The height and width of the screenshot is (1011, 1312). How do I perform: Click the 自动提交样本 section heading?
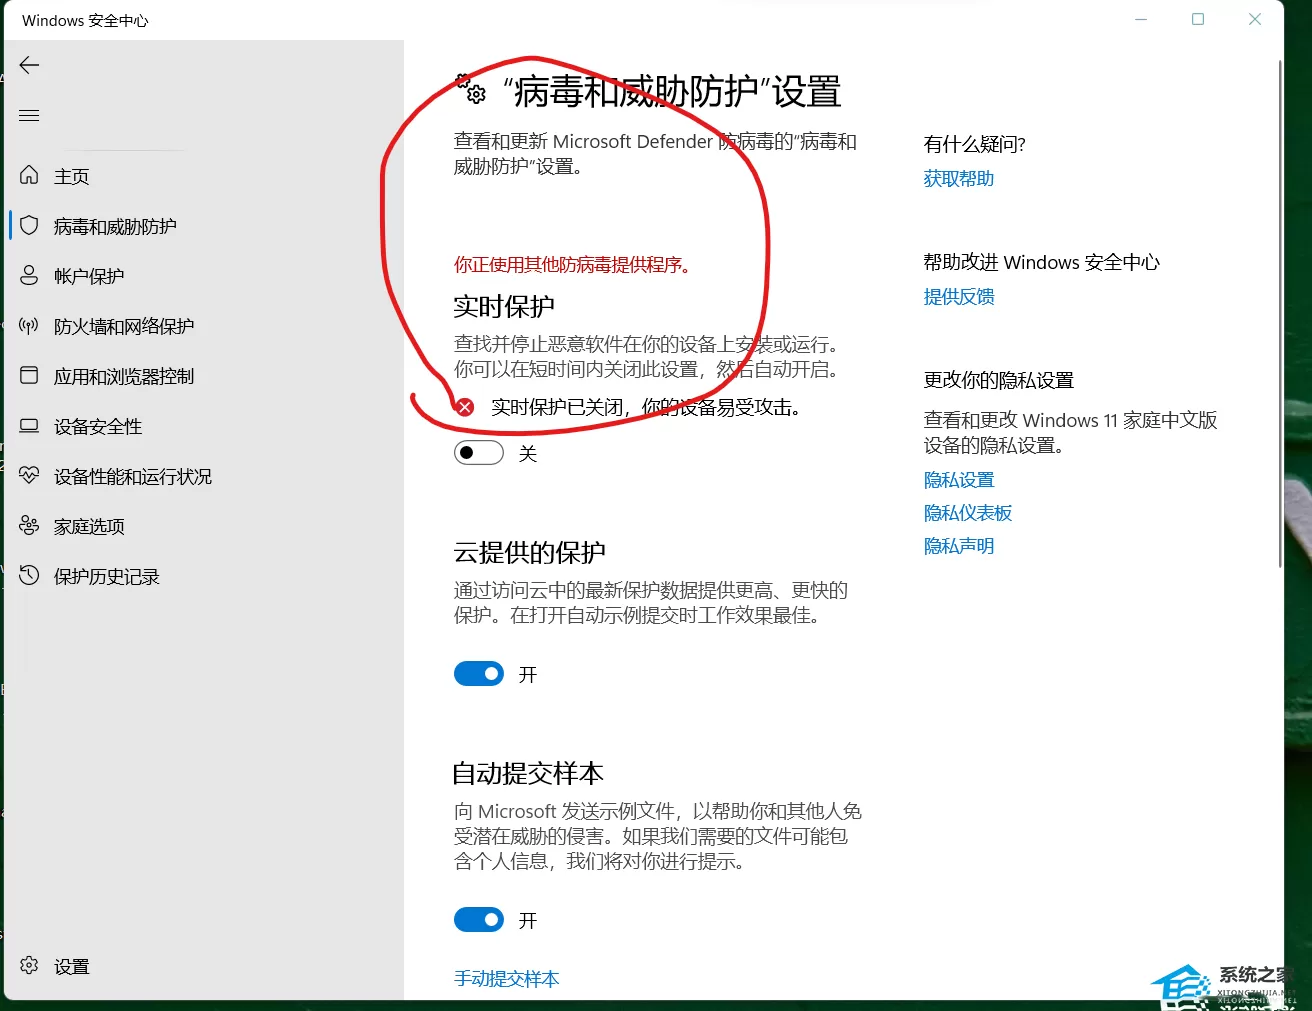pyautogui.click(x=528, y=773)
